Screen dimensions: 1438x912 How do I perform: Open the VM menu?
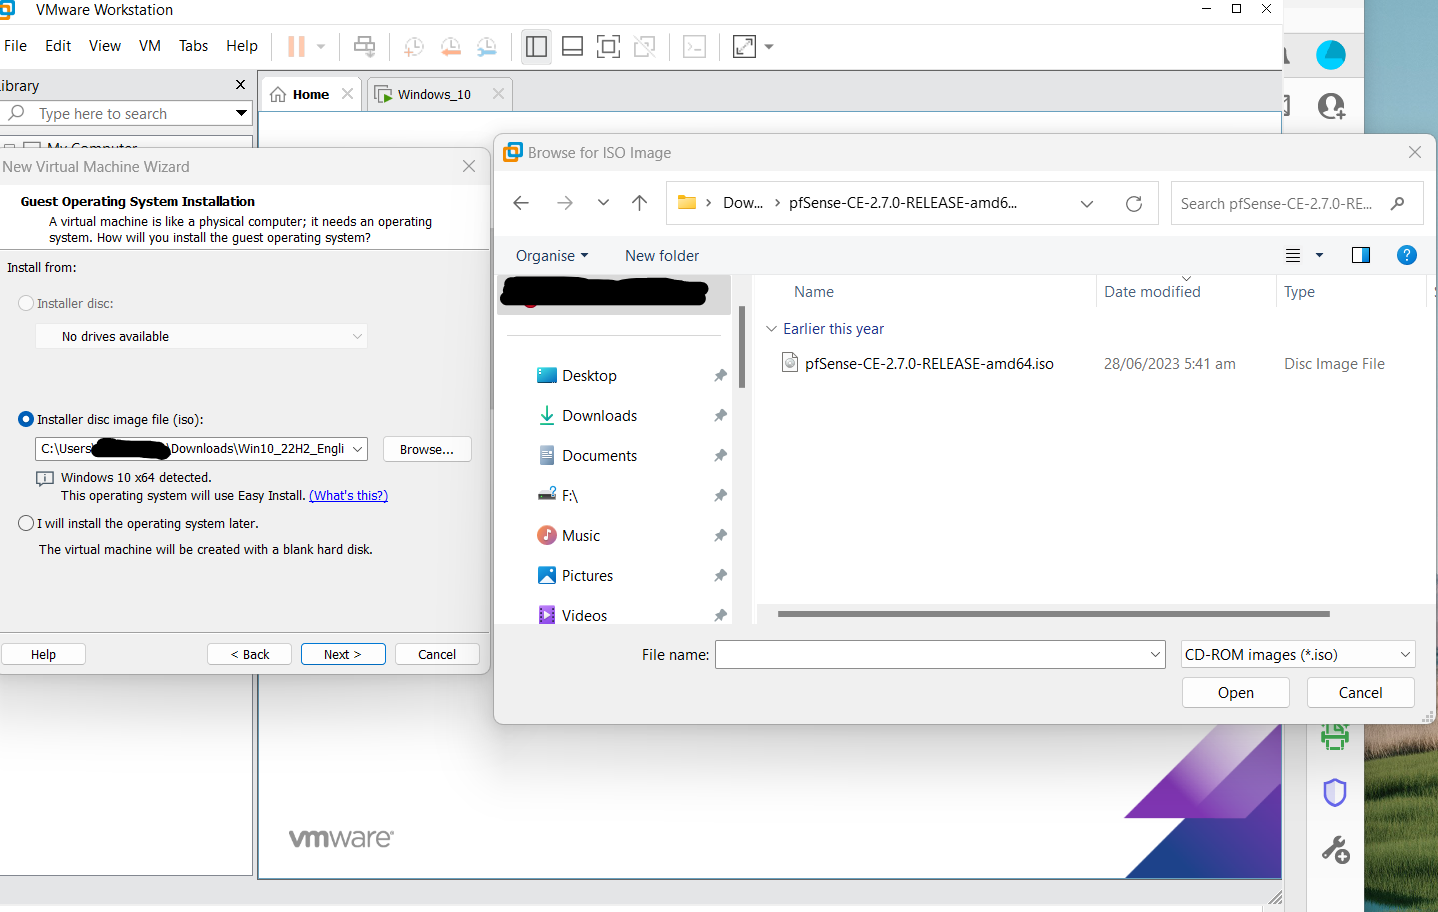click(150, 46)
